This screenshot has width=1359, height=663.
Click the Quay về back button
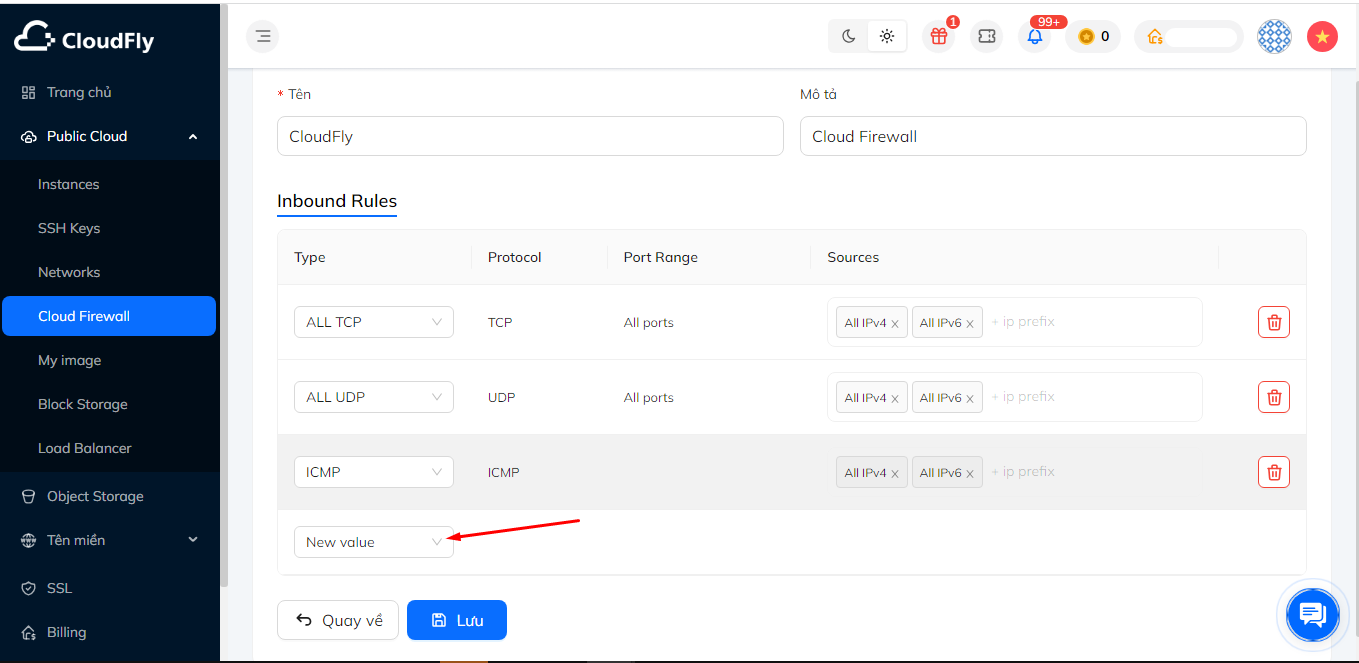click(x=338, y=620)
